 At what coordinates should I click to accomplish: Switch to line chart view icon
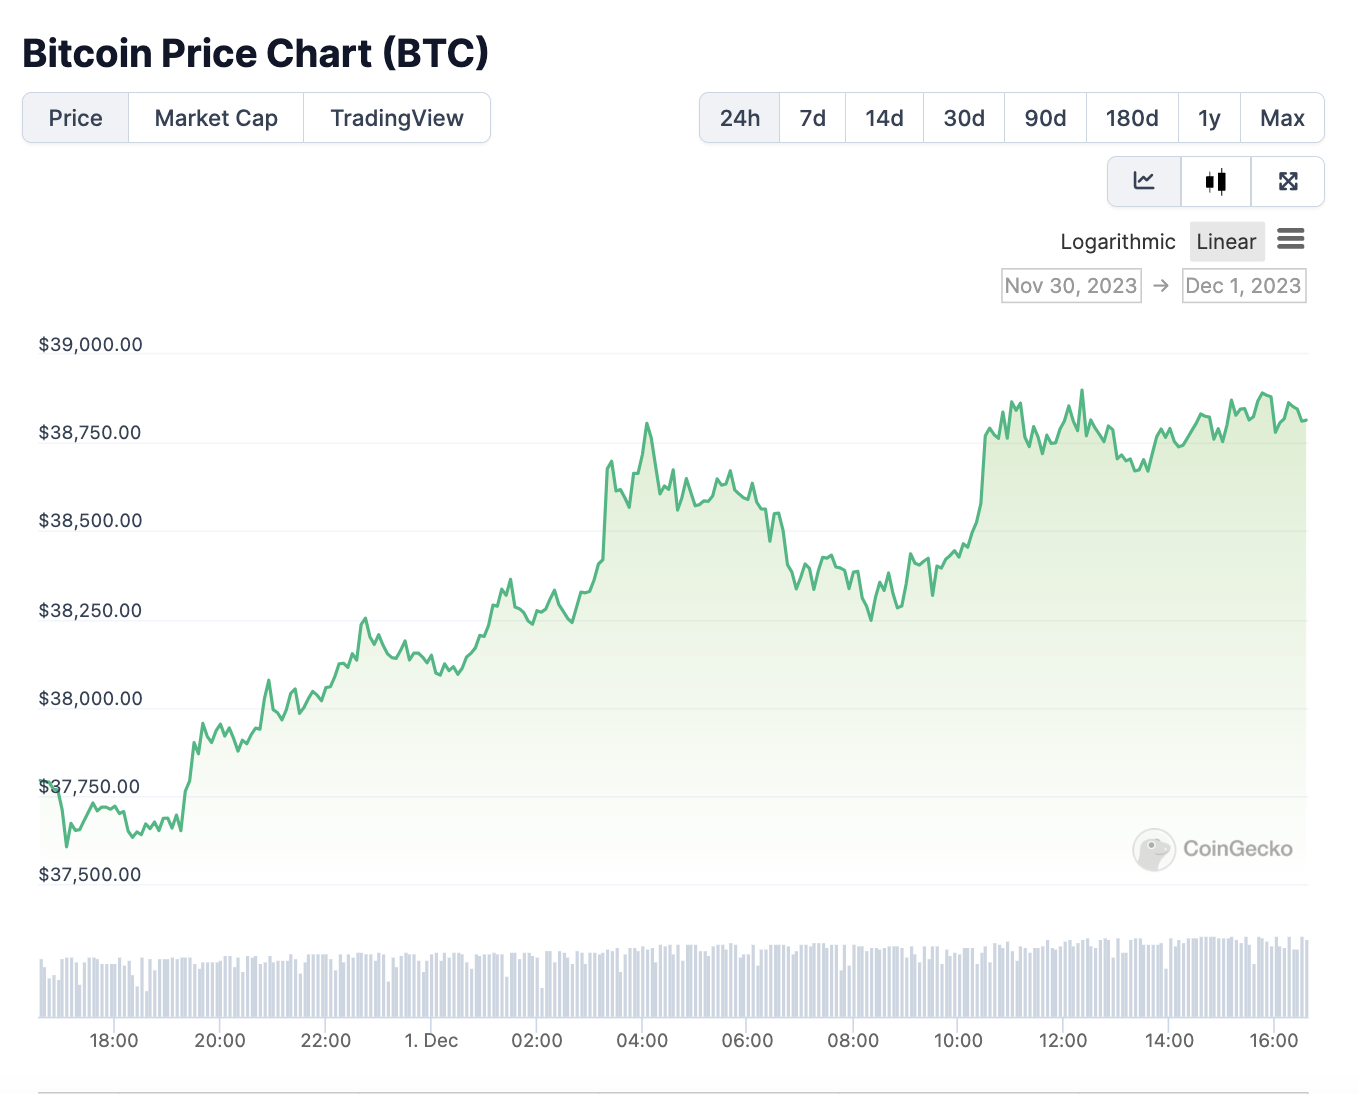pyautogui.click(x=1144, y=181)
